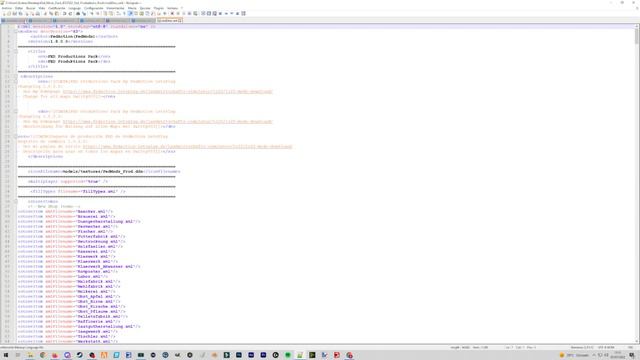
Task: Open the Editar menu
Action: pyautogui.click(x=19, y=8)
